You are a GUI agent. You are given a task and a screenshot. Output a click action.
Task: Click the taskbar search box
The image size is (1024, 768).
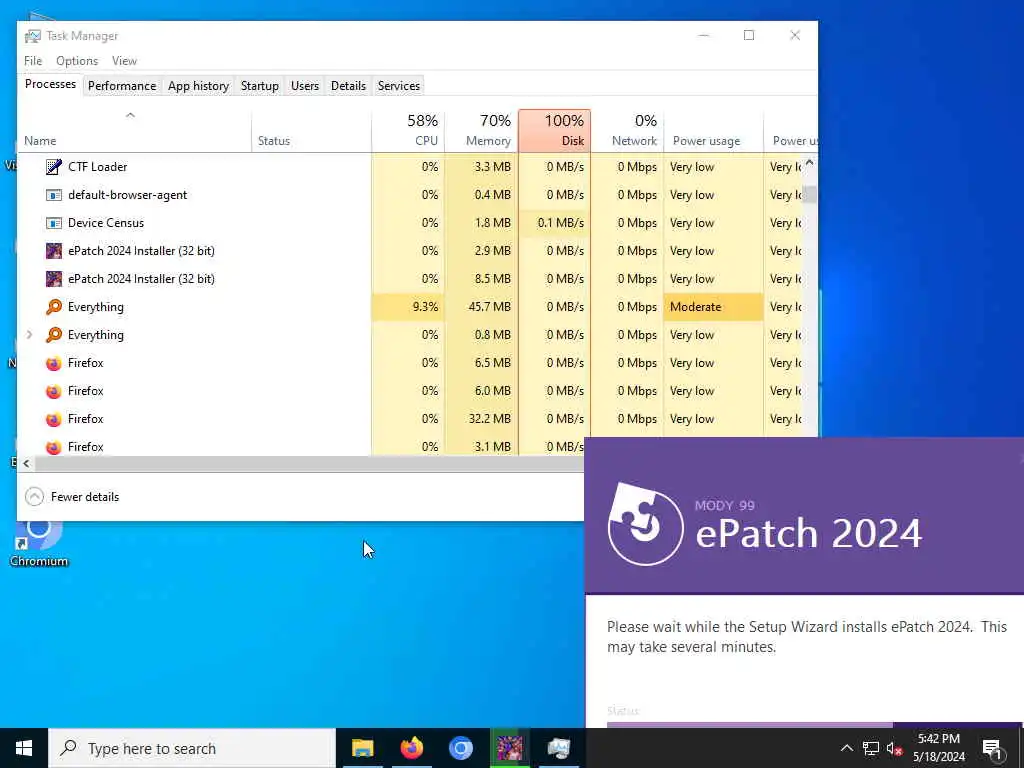coord(192,748)
